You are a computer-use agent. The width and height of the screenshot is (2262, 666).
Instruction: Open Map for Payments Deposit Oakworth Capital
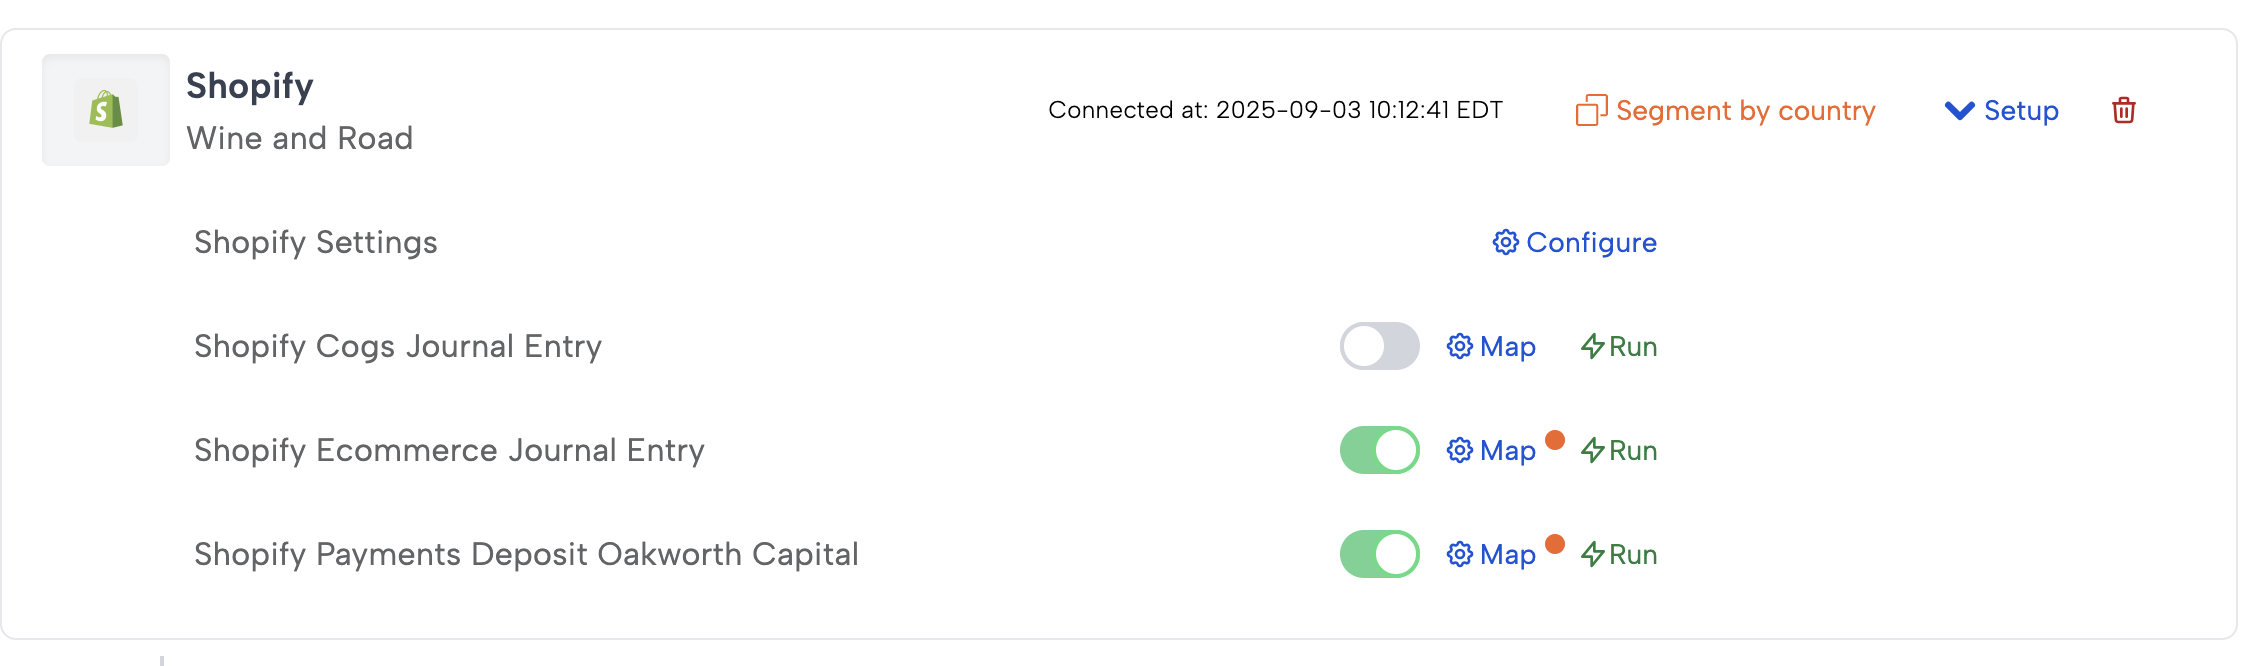click(1507, 555)
